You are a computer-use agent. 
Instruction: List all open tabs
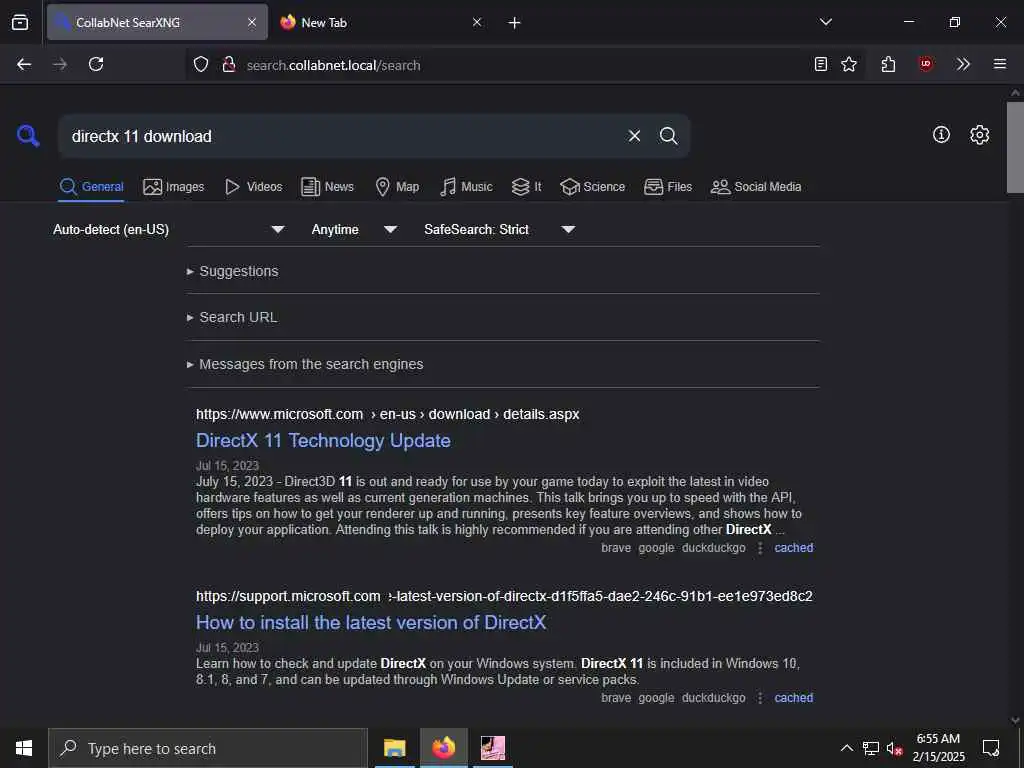825,22
